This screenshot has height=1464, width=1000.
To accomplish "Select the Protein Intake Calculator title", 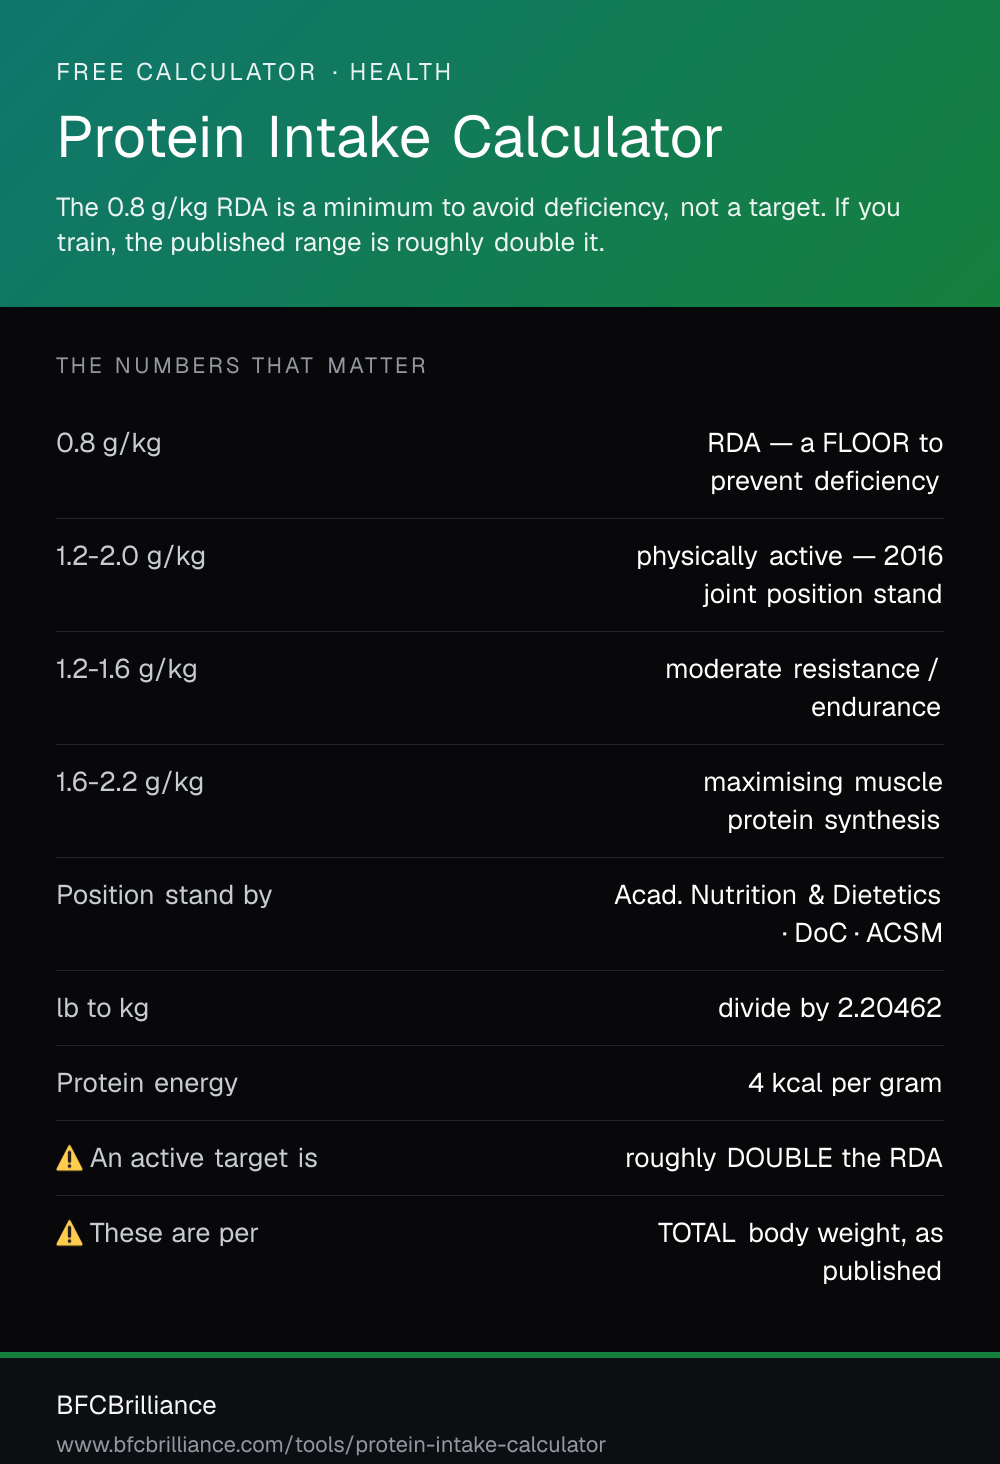I will point(389,137).
